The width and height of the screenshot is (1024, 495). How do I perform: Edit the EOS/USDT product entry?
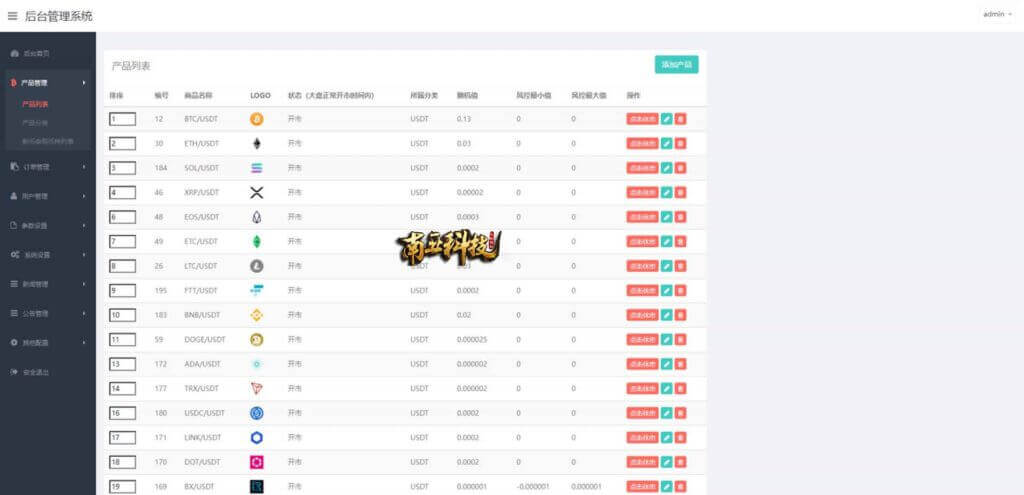tap(666, 217)
